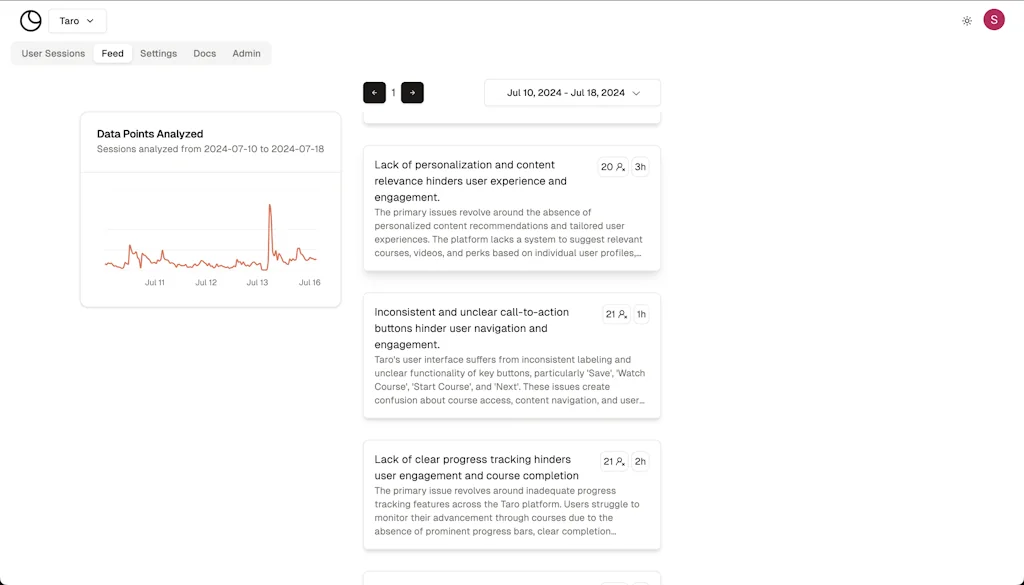Click the Taro logo icon
This screenshot has width=1024, height=585.
click(30, 20)
